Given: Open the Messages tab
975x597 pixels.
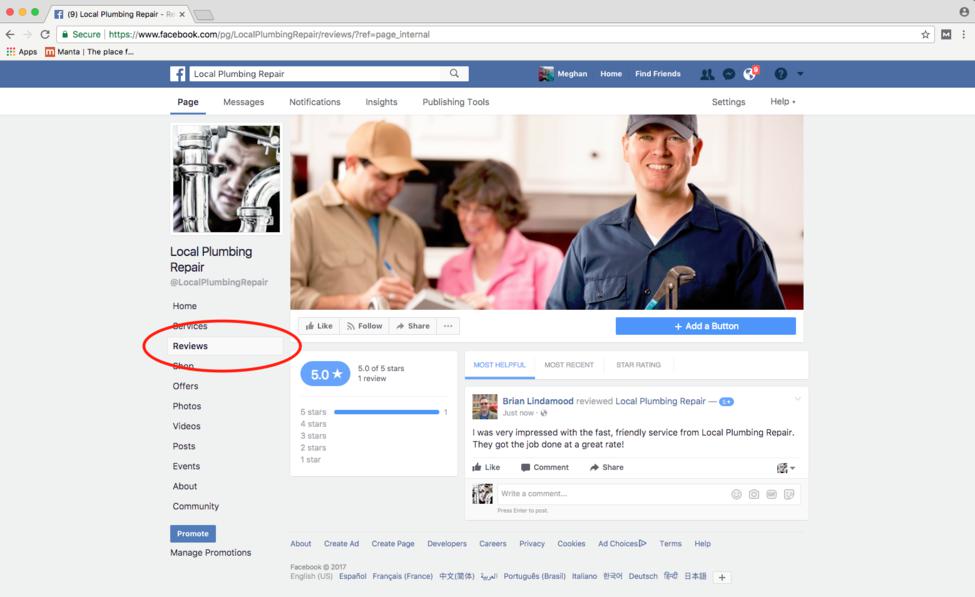Looking at the screenshot, I should (244, 102).
